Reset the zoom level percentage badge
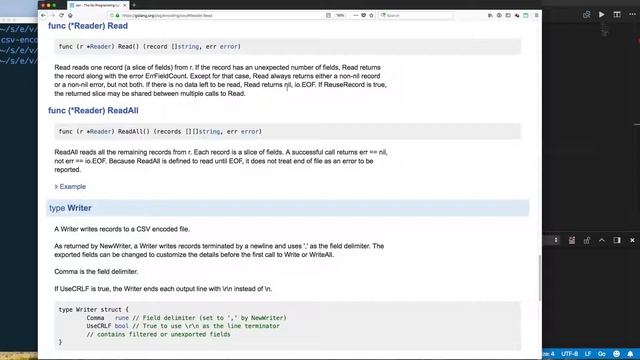The image size is (640, 360). [x=340, y=15]
